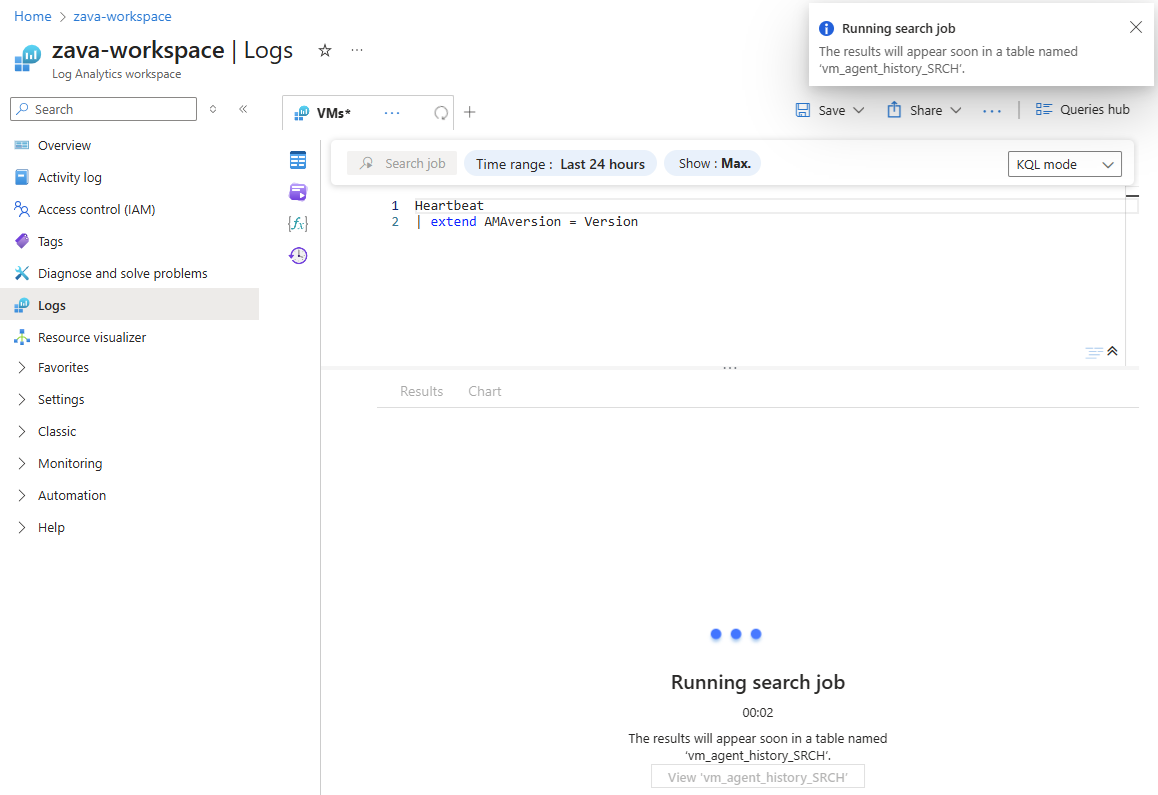The height and width of the screenshot is (795, 1158).
Task: Click the editor-results splitter ellipsis handle
Action: pos(730,367)
